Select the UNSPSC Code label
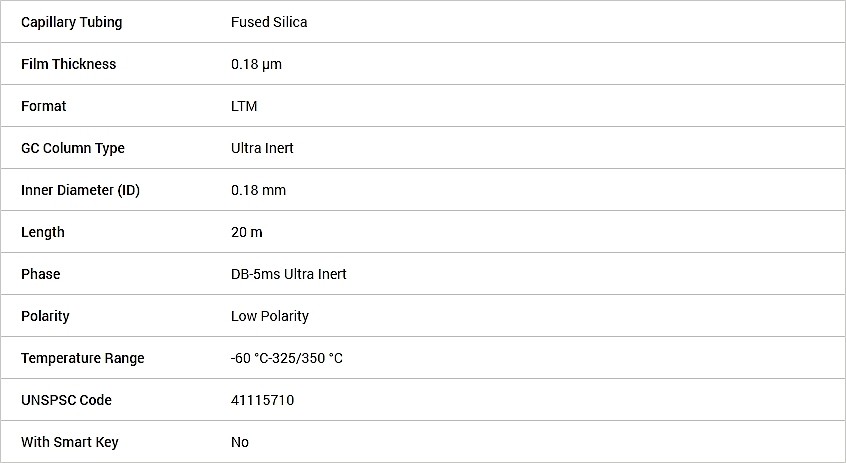Viewport: 846px width, 463px height. point(66,400)
